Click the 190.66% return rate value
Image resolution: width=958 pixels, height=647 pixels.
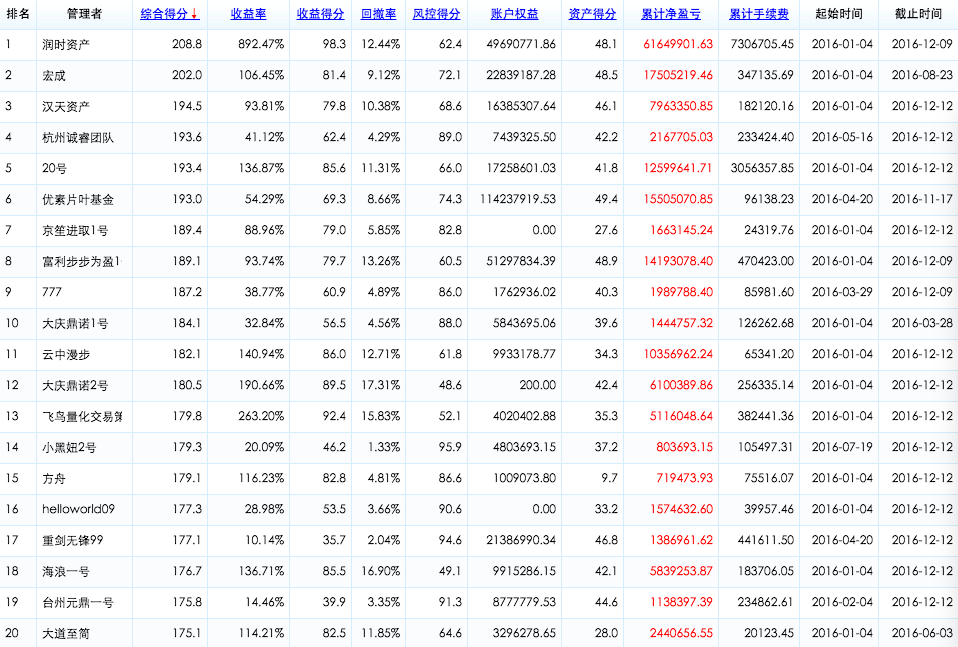pyautogui.click(x=261, y=385)
